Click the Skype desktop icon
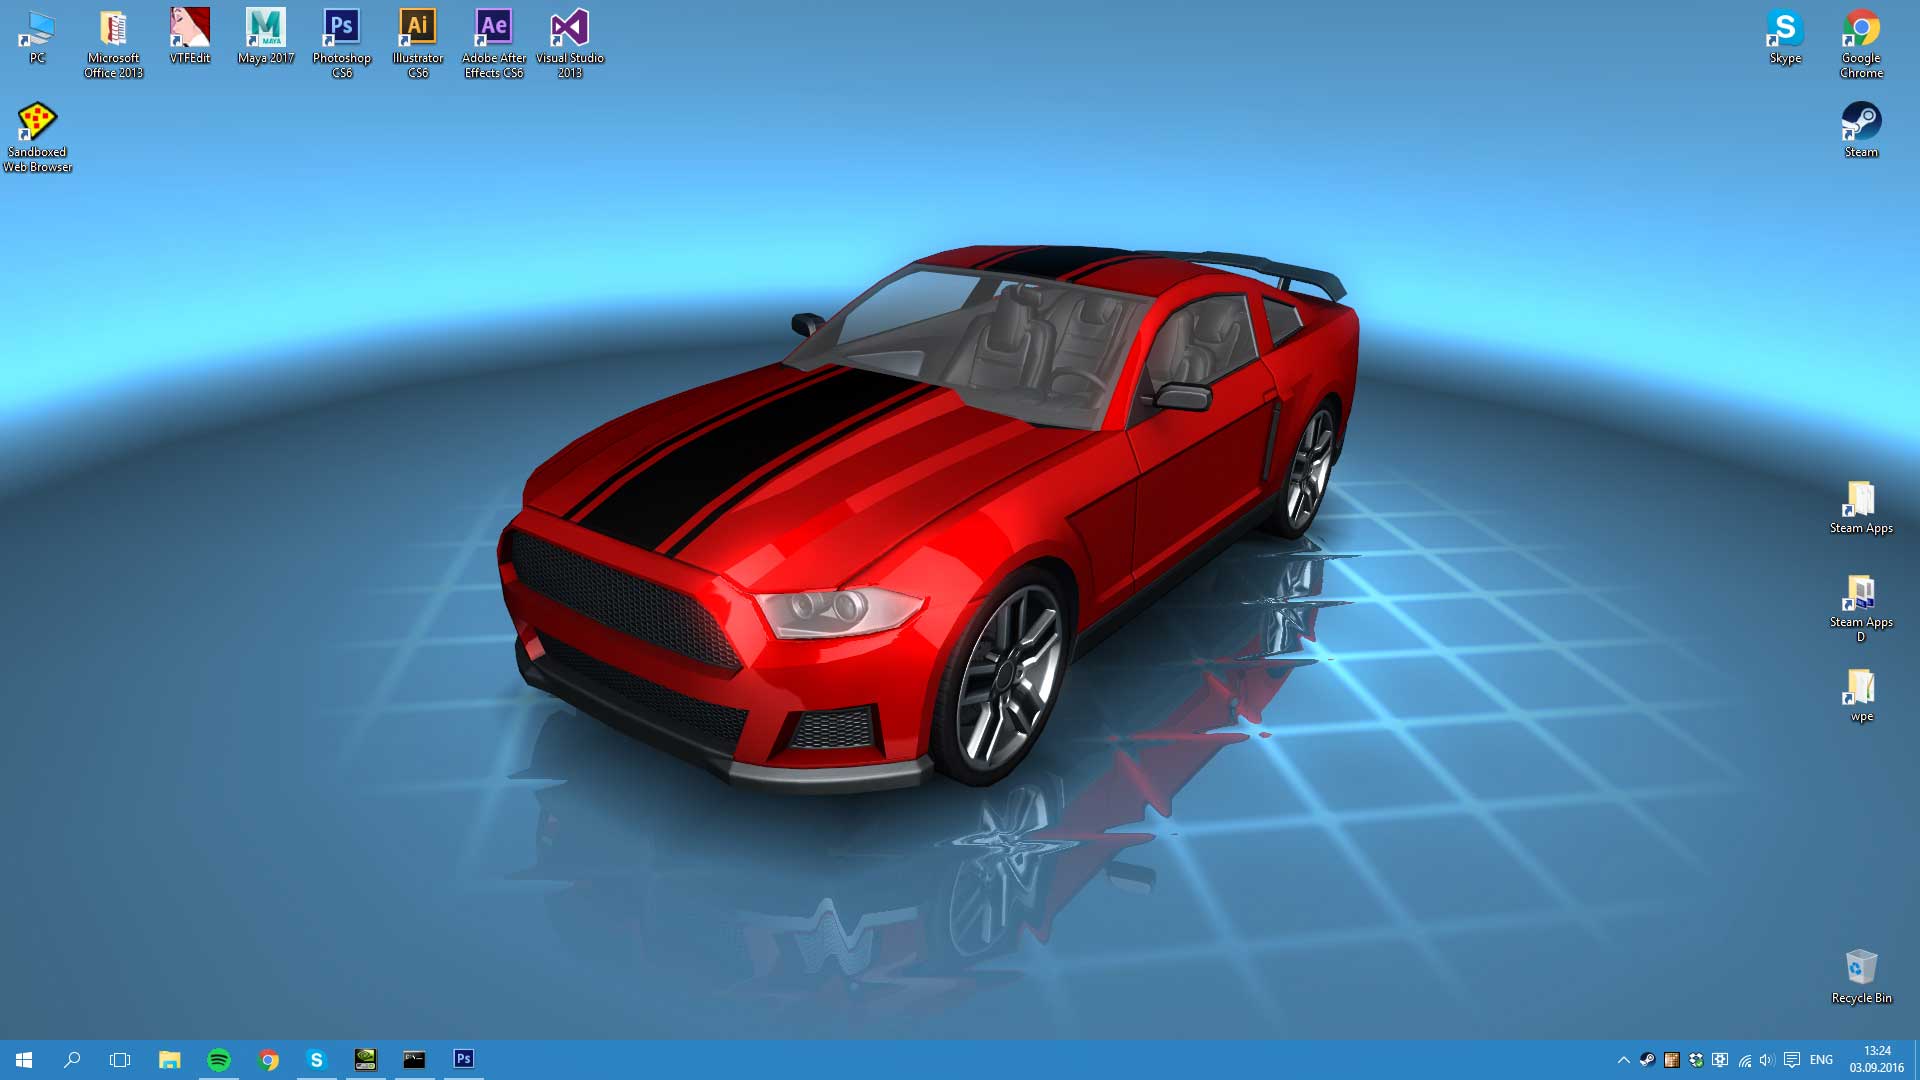1920x1080 pixels. [x=1785, y=35]
